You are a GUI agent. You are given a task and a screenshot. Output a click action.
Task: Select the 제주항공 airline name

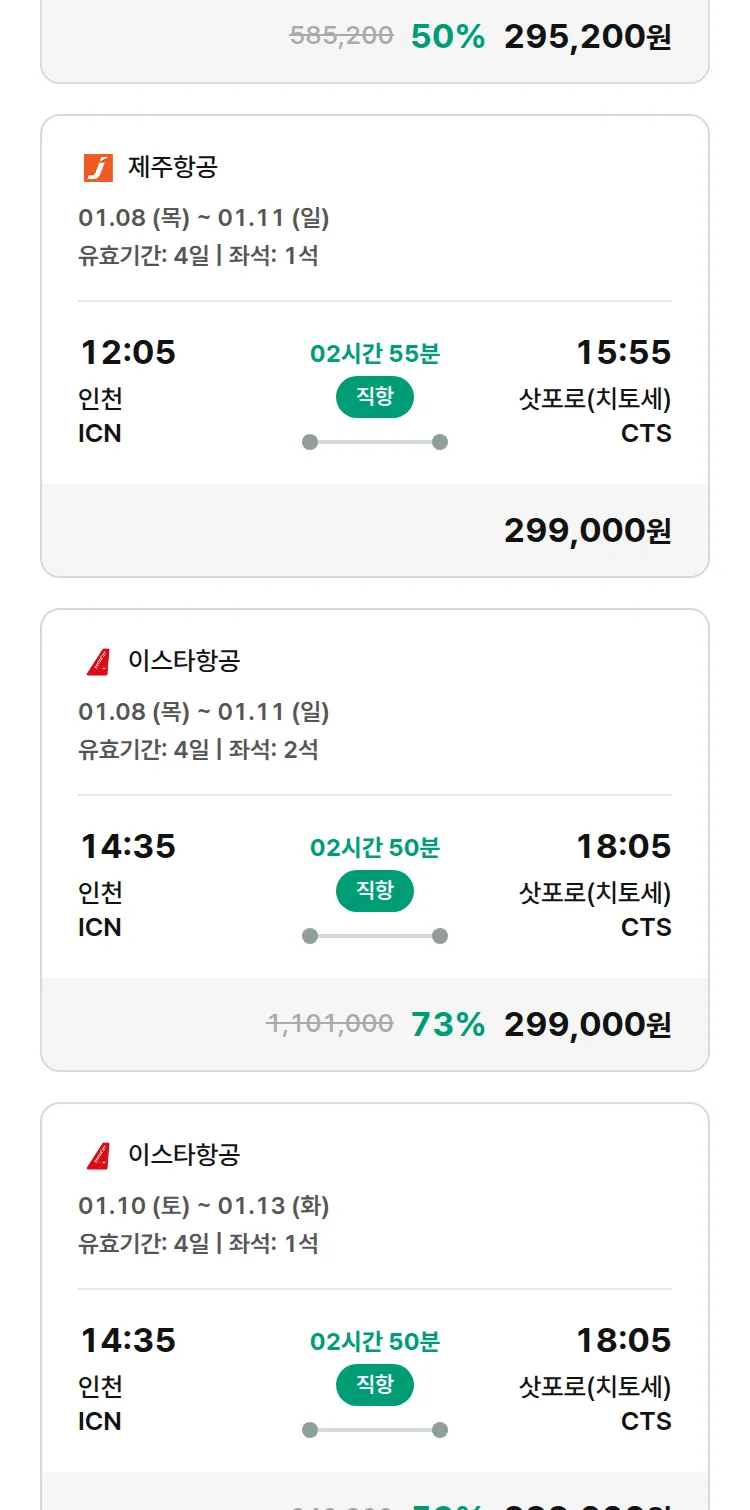(x=172, y=167)
